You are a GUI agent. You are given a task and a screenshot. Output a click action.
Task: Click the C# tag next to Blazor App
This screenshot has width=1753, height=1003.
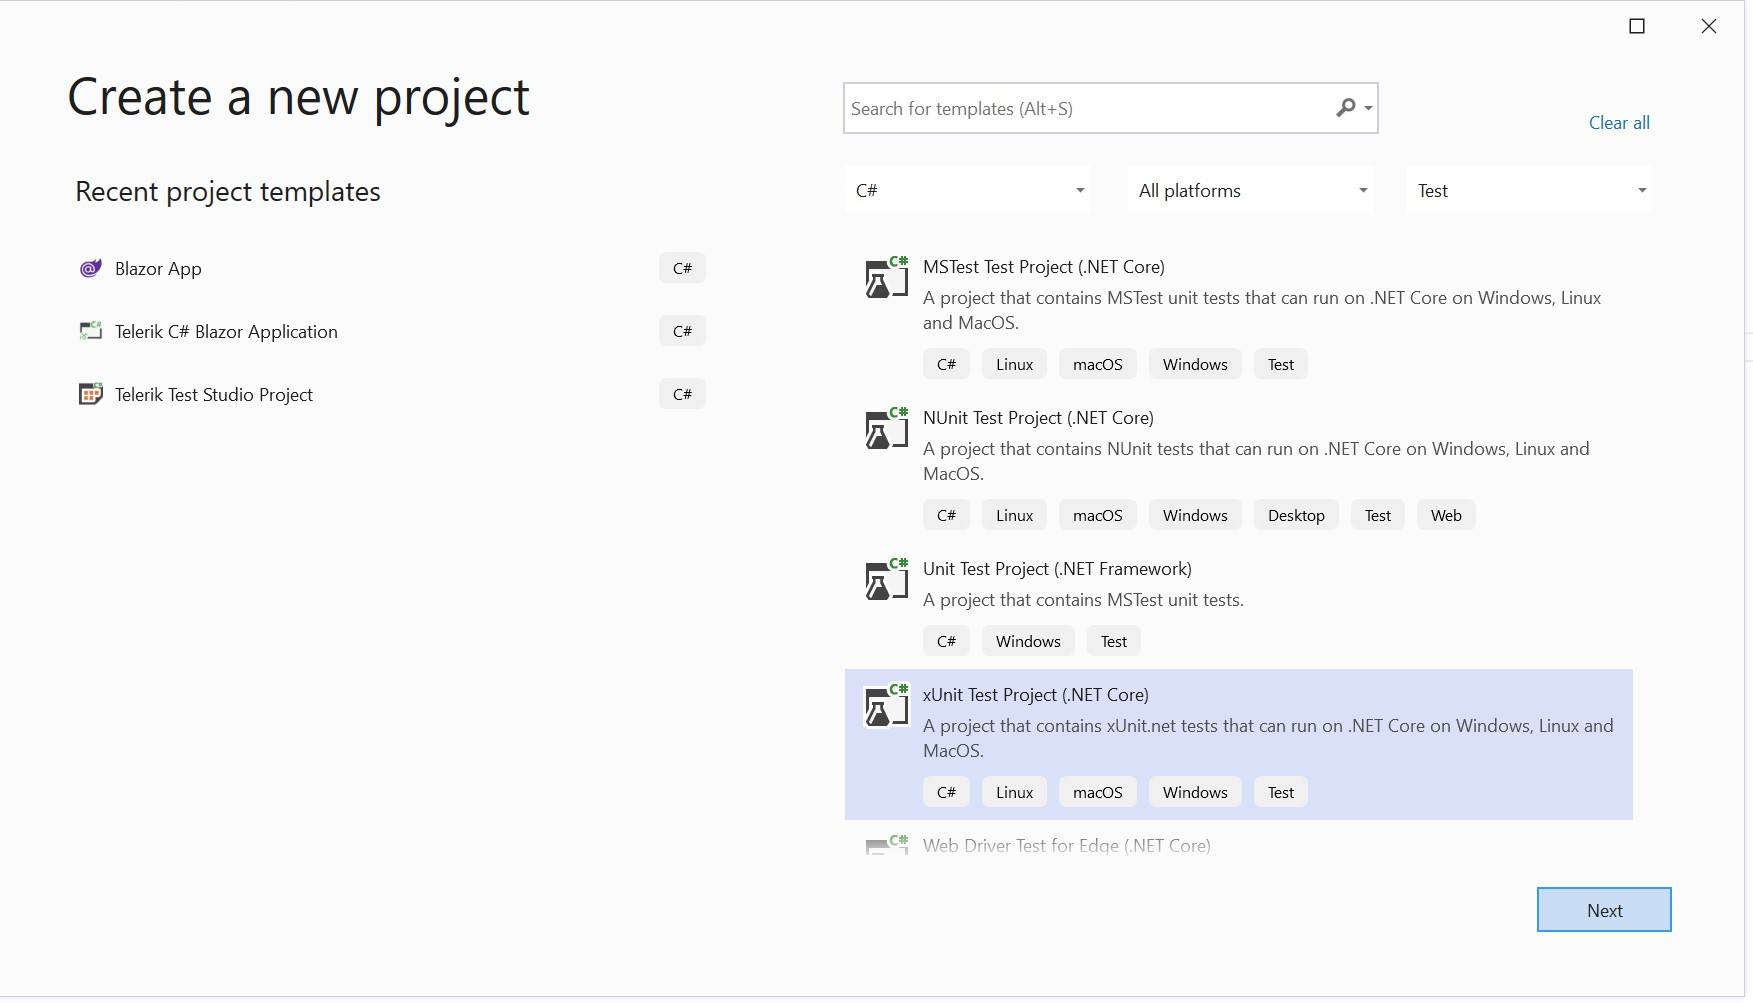point(682,268)
